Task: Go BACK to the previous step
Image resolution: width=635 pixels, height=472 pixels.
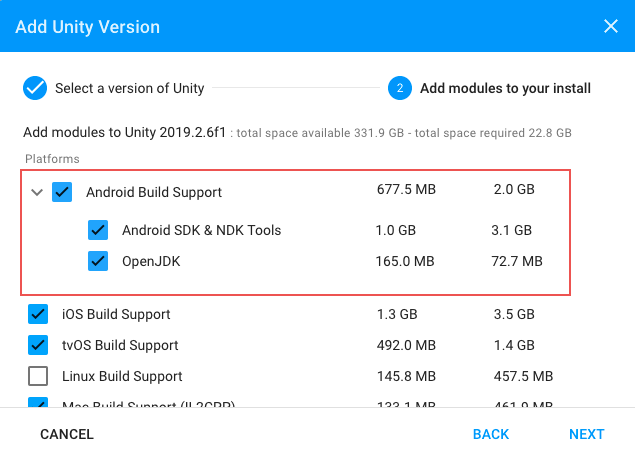Action: [x=491, y=434]
